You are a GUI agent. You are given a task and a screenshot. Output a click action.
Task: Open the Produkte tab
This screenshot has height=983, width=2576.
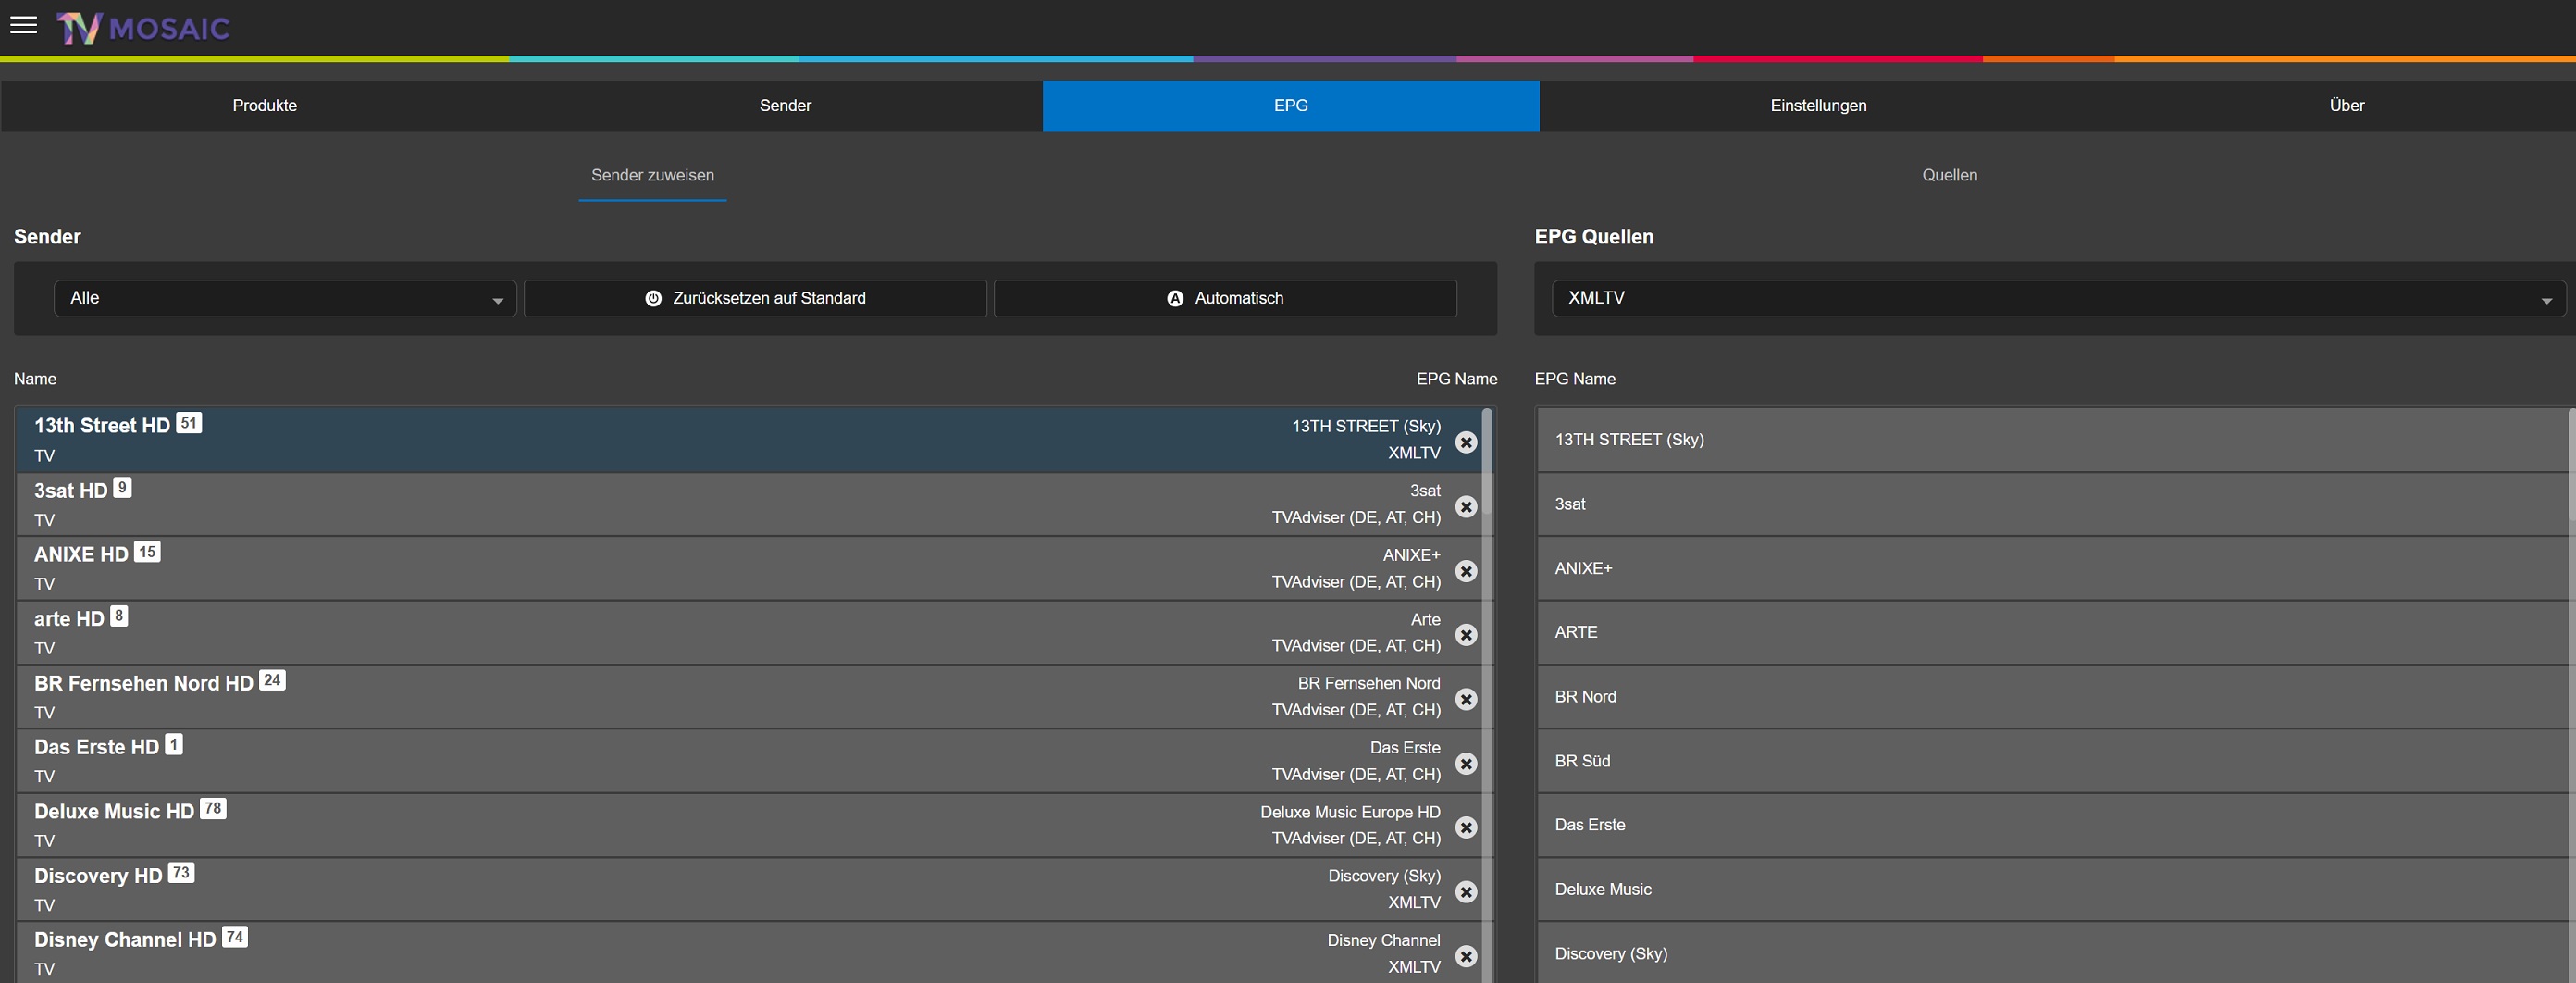click(265, 106)
